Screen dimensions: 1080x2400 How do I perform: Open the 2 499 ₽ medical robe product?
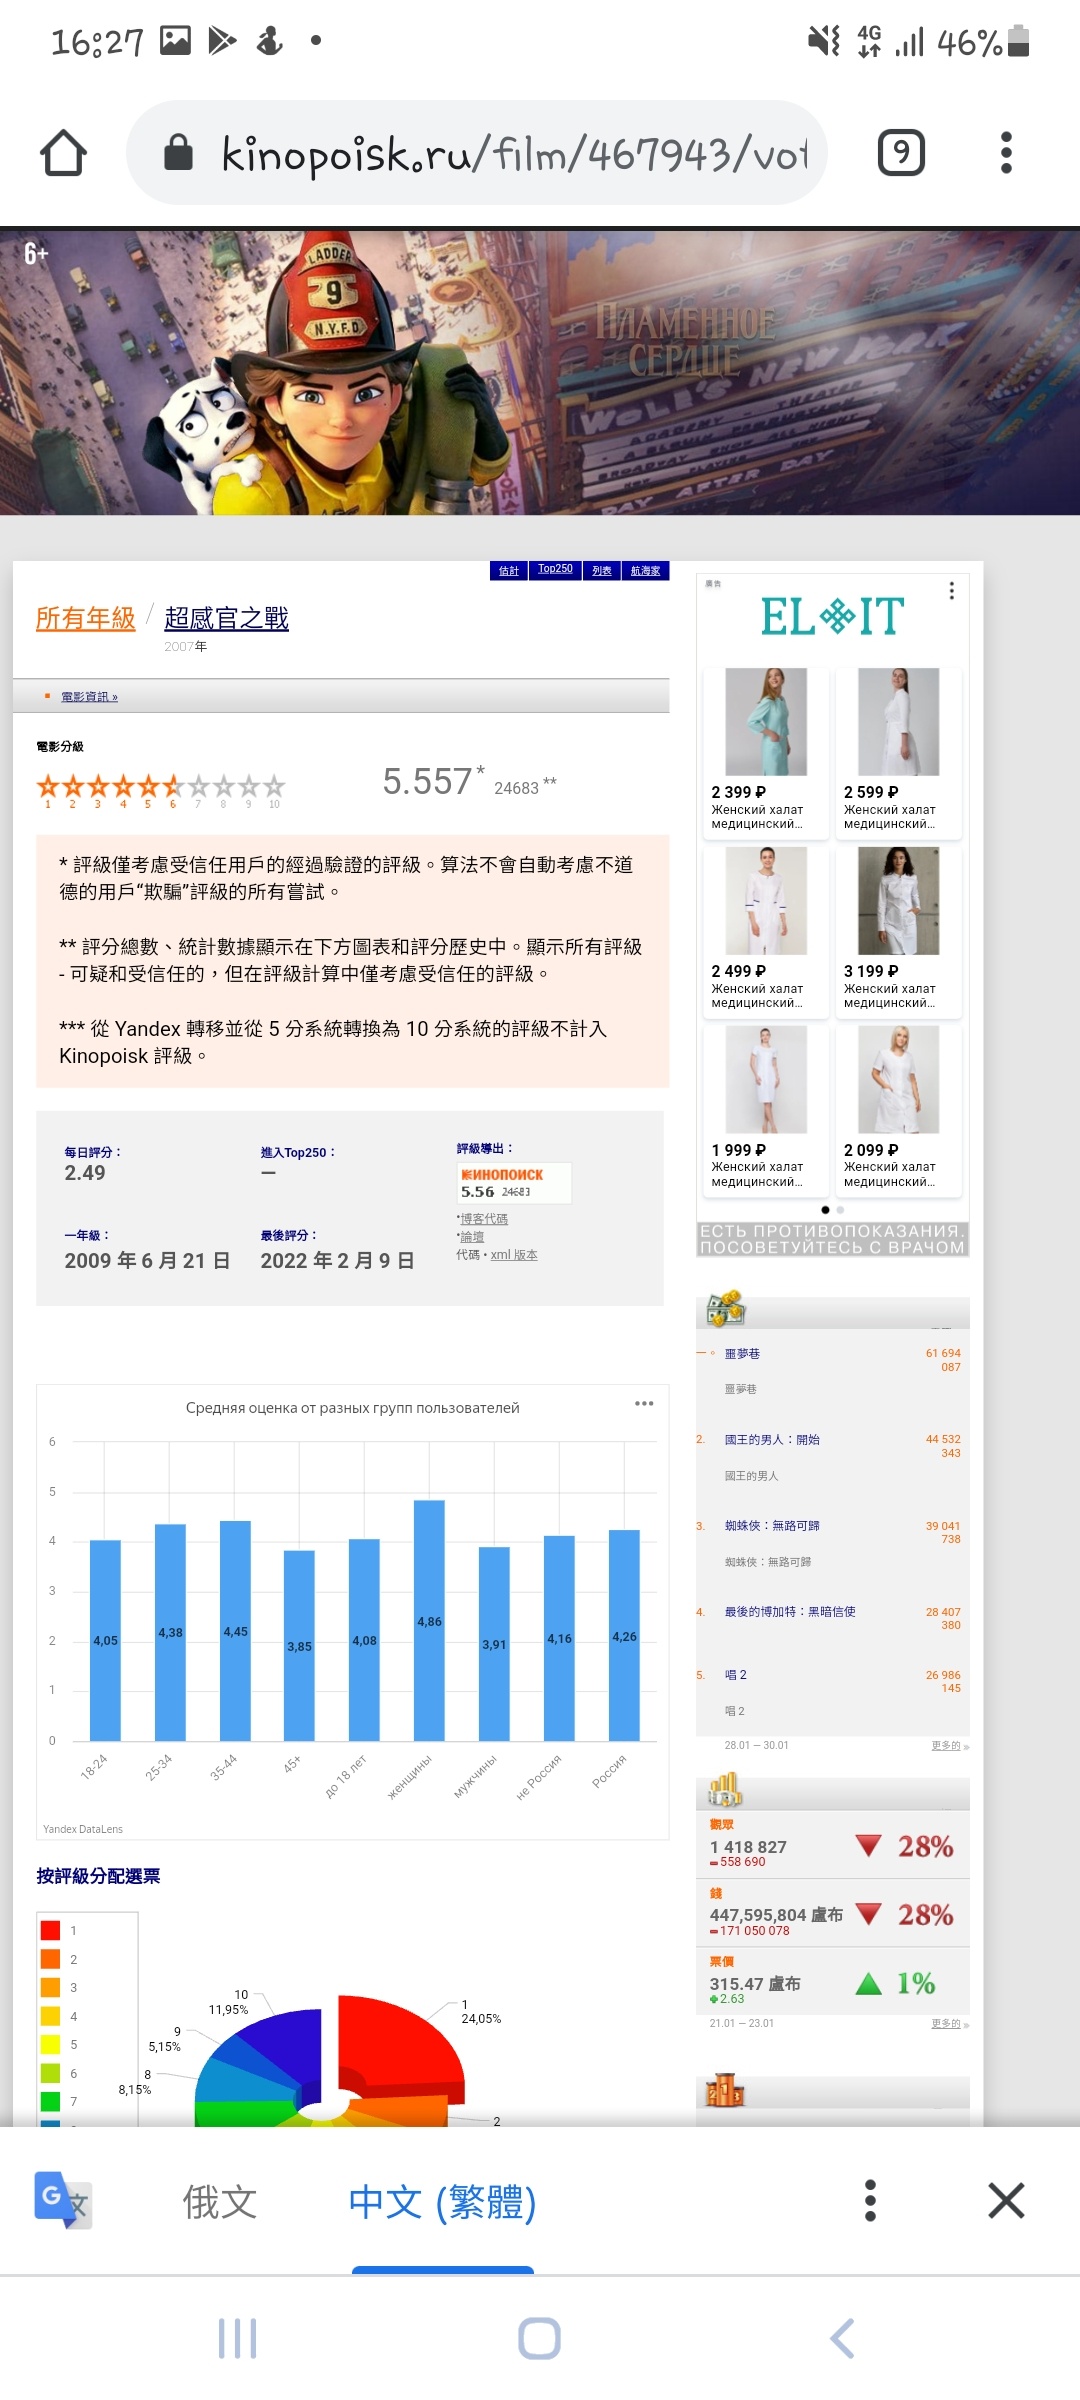pos(766,933)
